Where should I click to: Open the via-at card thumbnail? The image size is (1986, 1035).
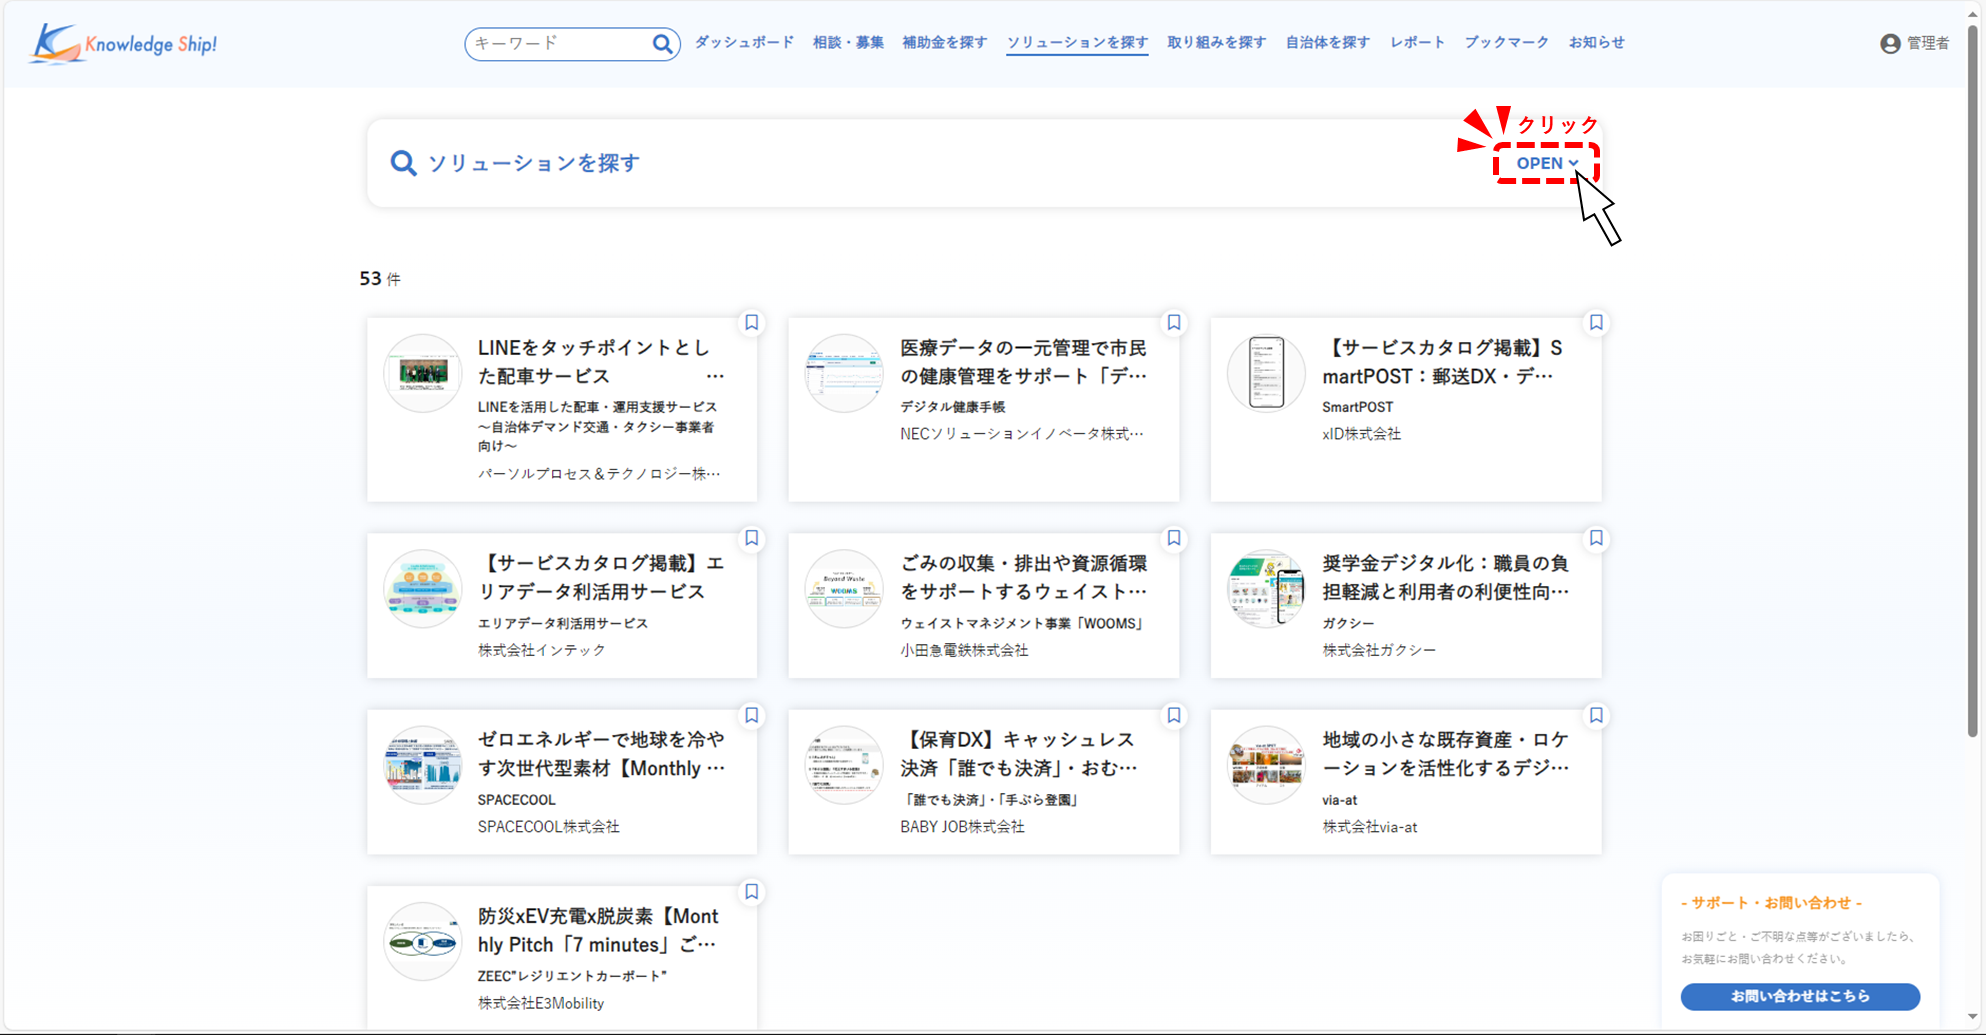(x=1267, y=766)
